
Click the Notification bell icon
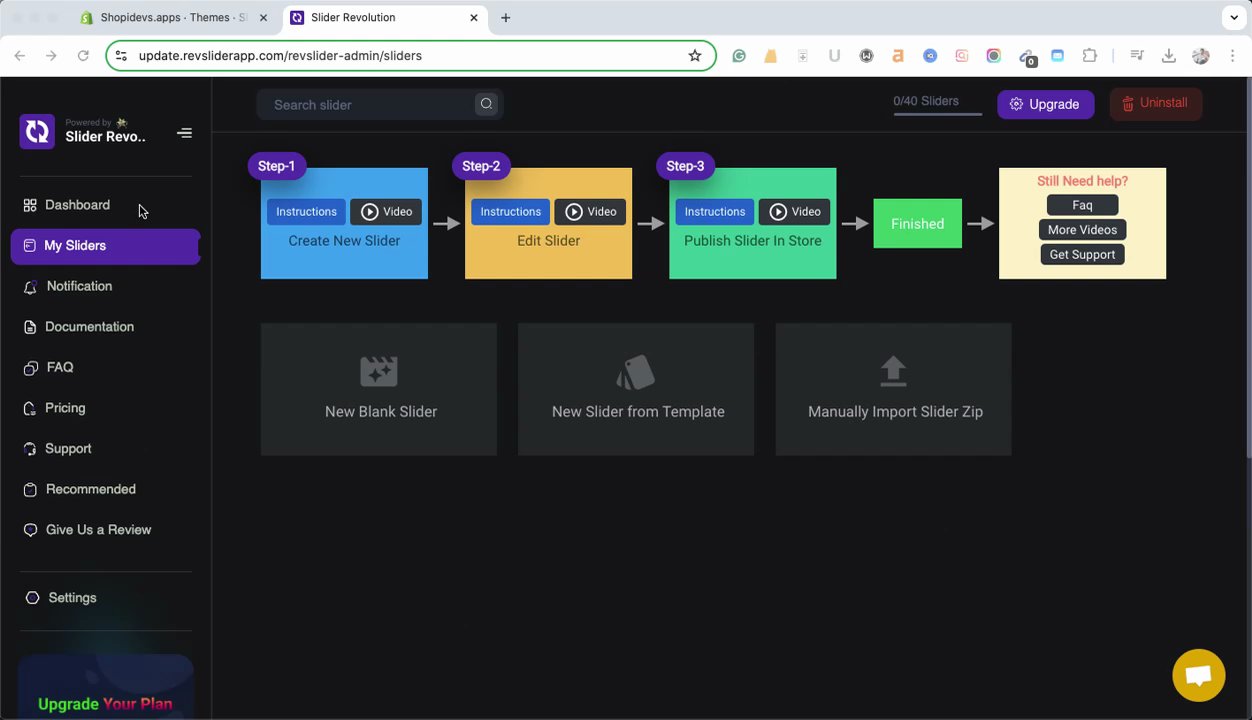click(30, 287)
